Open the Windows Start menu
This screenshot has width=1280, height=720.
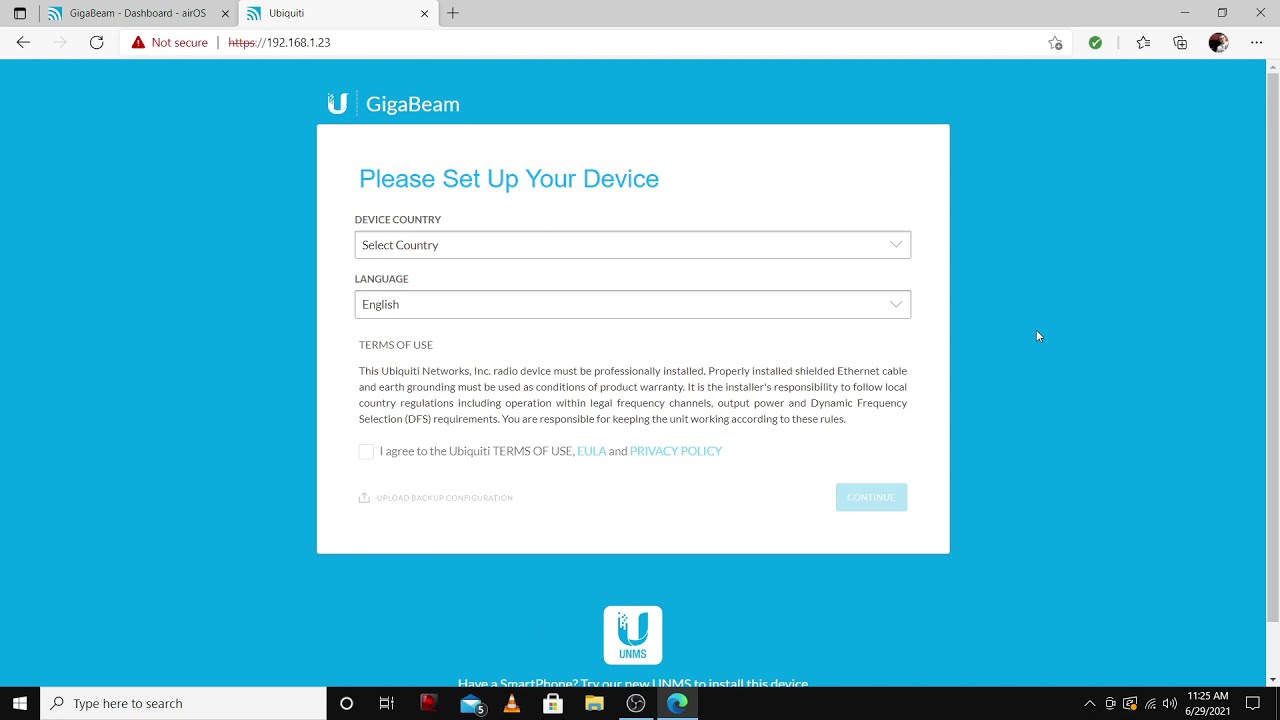click(x=20, y=703)
